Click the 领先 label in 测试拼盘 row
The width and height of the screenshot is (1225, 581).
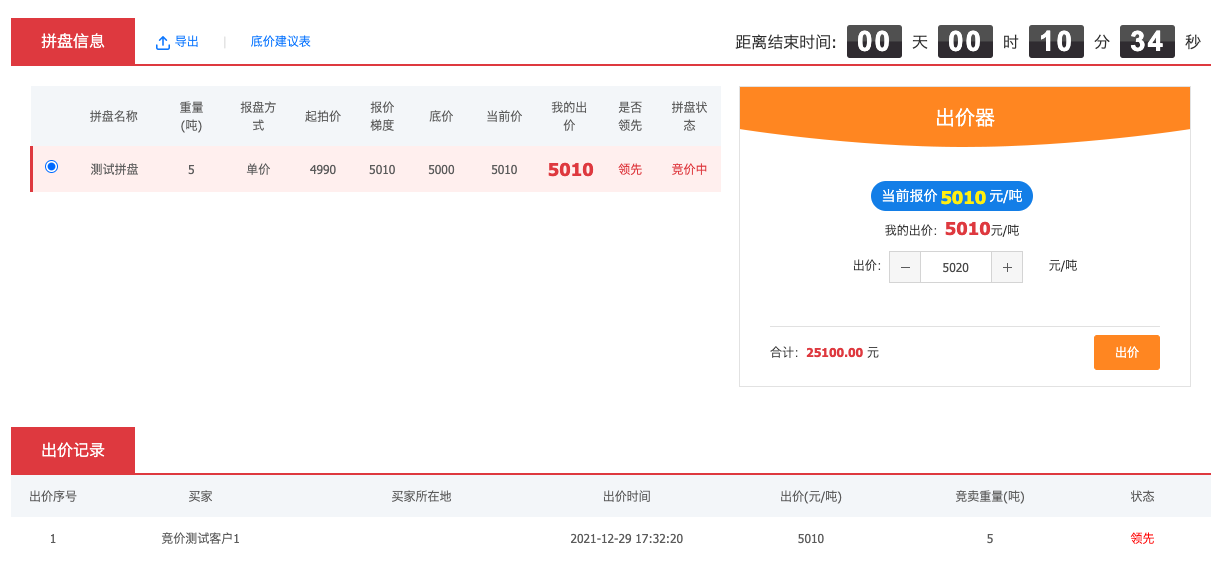(630, 170)
